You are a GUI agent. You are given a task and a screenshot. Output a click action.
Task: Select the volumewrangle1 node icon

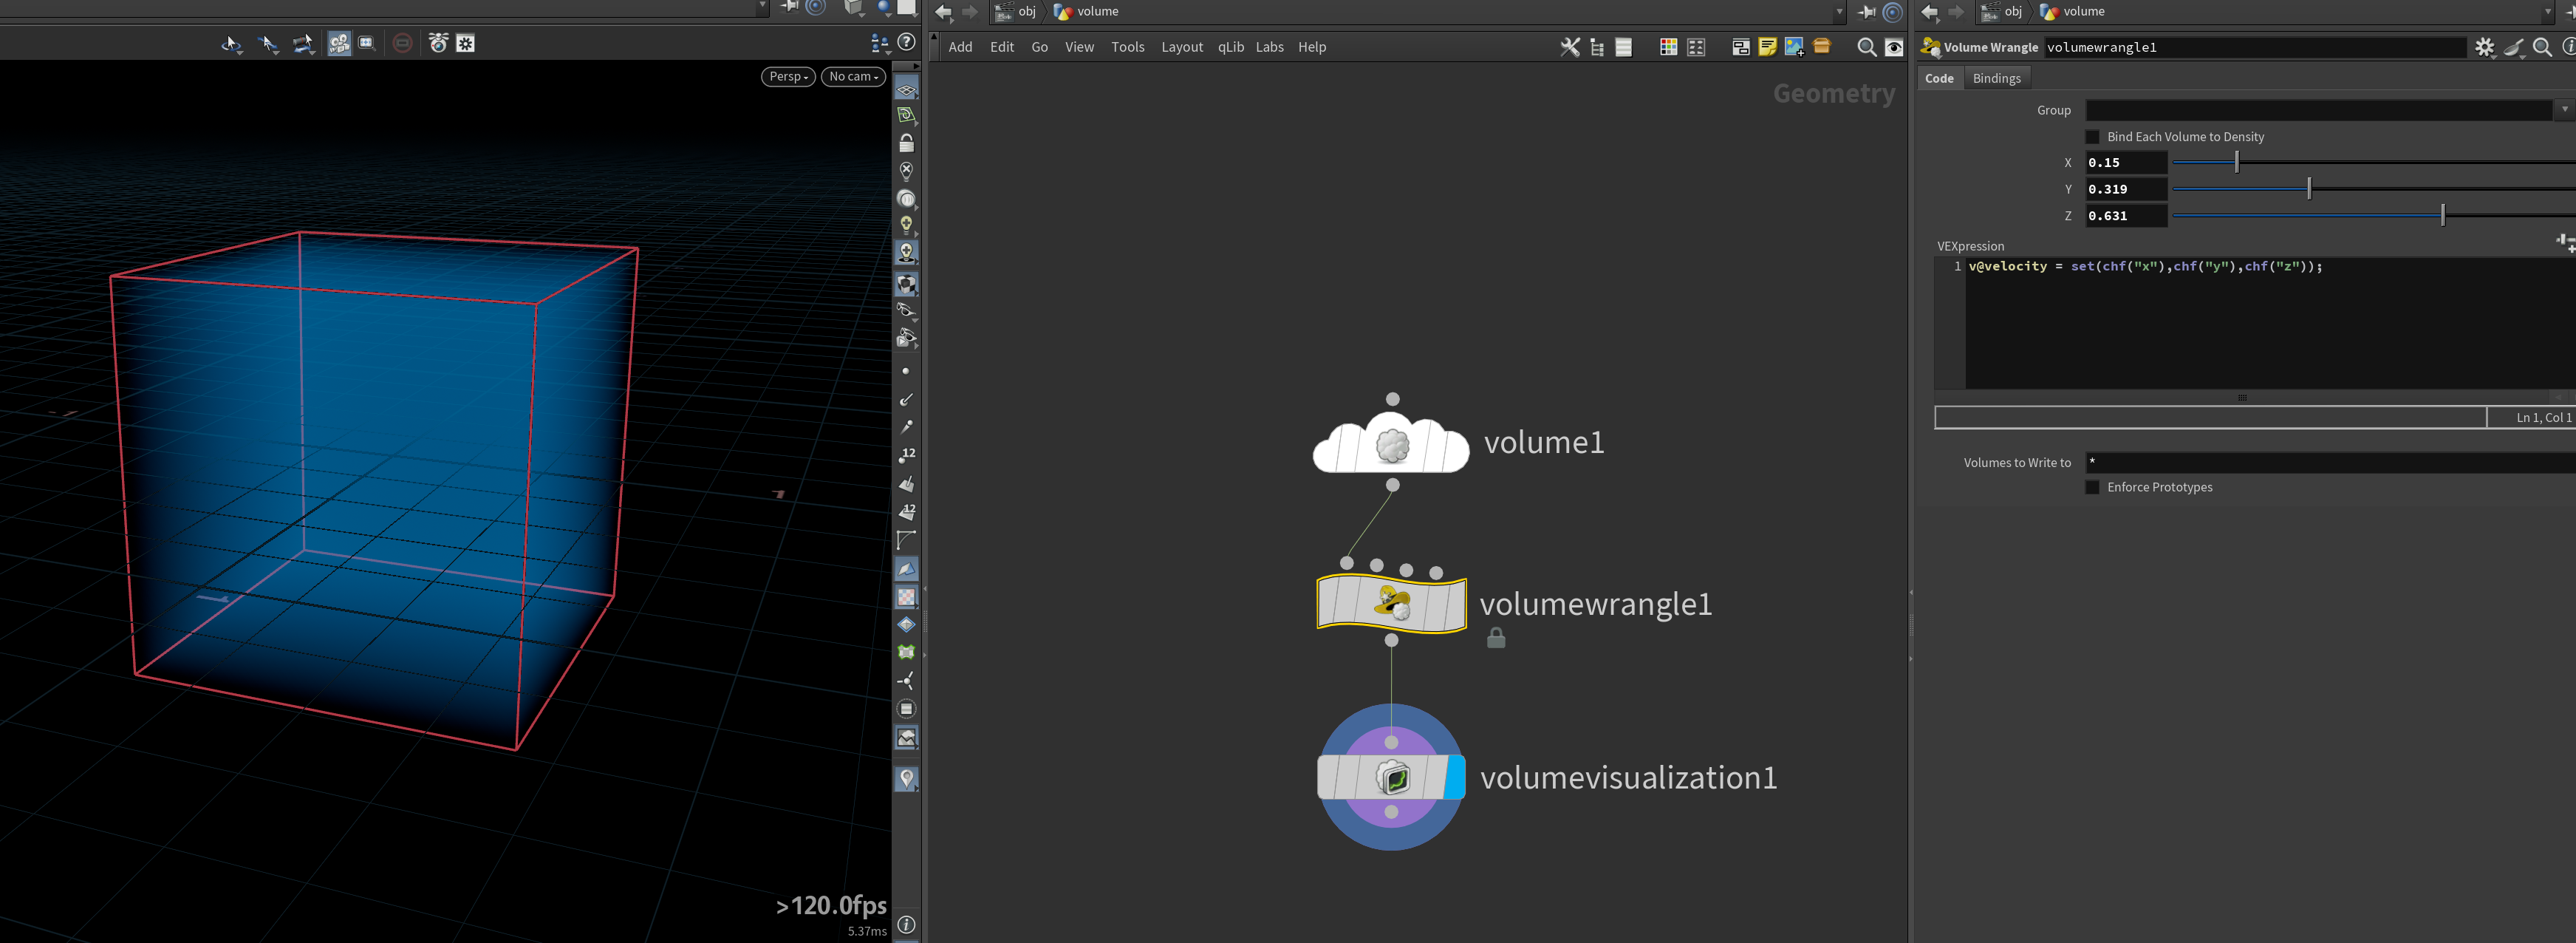tap(1391, 604)
